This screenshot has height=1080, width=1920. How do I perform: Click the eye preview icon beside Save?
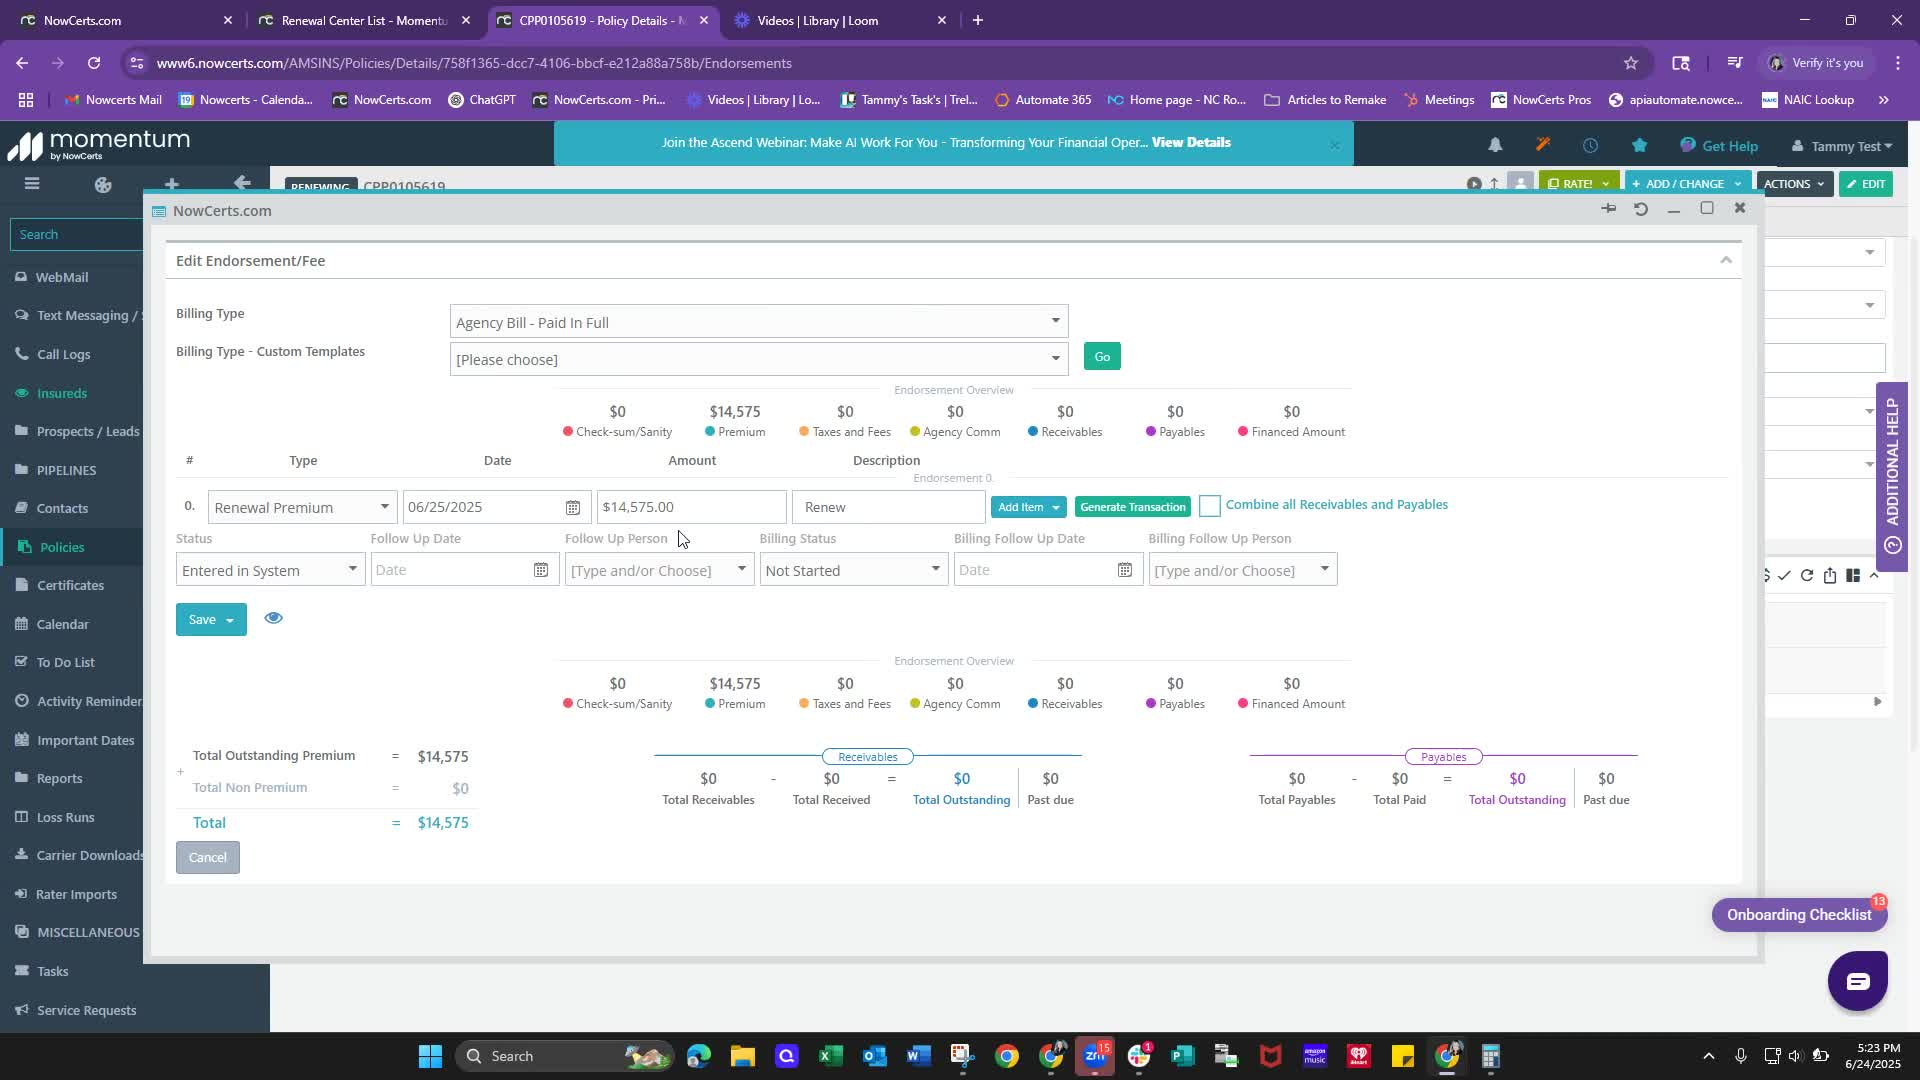[273, 618]
